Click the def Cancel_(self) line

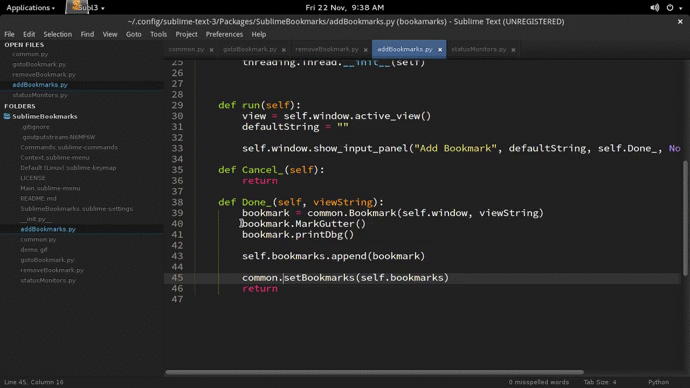pyautogui.click(x=271, y=170)
